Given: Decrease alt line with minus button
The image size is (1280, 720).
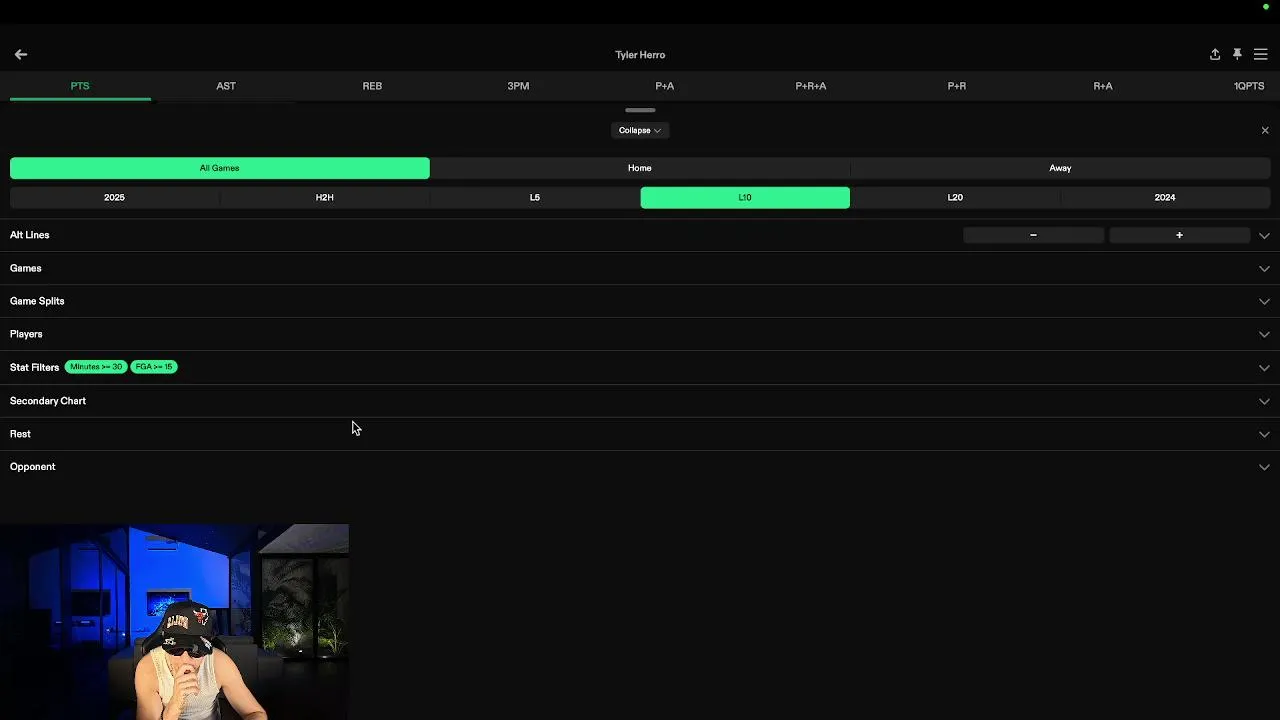Looking at the screenshot, I should click(x=1033, y=235).
